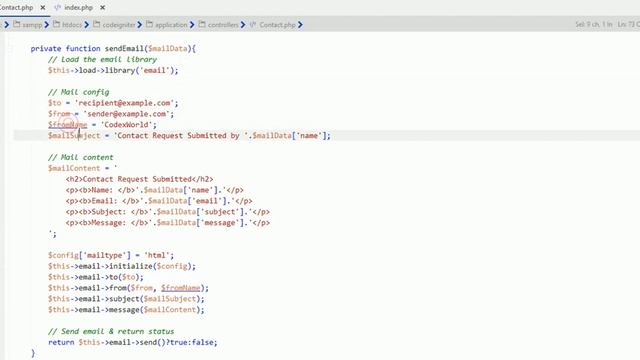Click the return email->send() line
The width and height of the screenshot is (640, 360).
133,342
